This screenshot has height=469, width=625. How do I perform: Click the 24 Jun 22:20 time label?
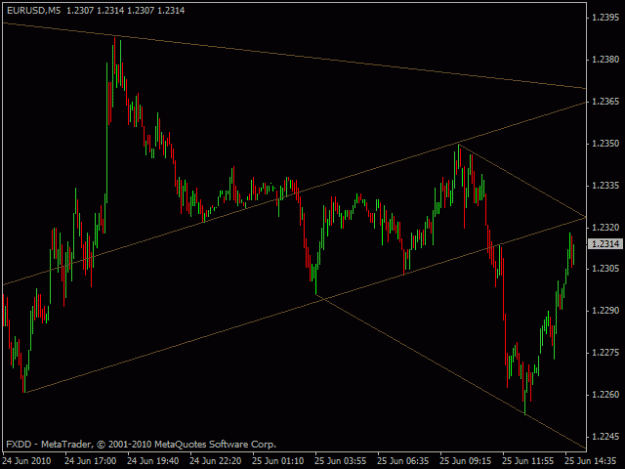[215, 461]
